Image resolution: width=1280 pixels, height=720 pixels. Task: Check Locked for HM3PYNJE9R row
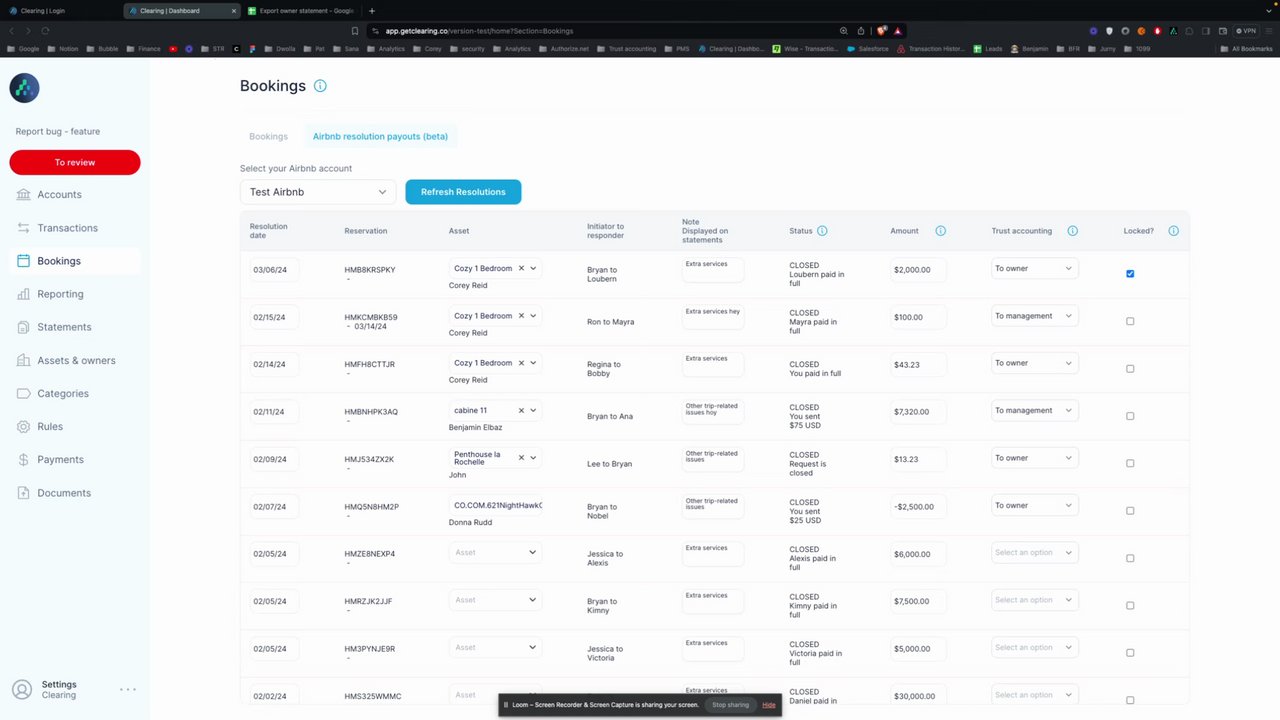click(x=1130, y=652)
